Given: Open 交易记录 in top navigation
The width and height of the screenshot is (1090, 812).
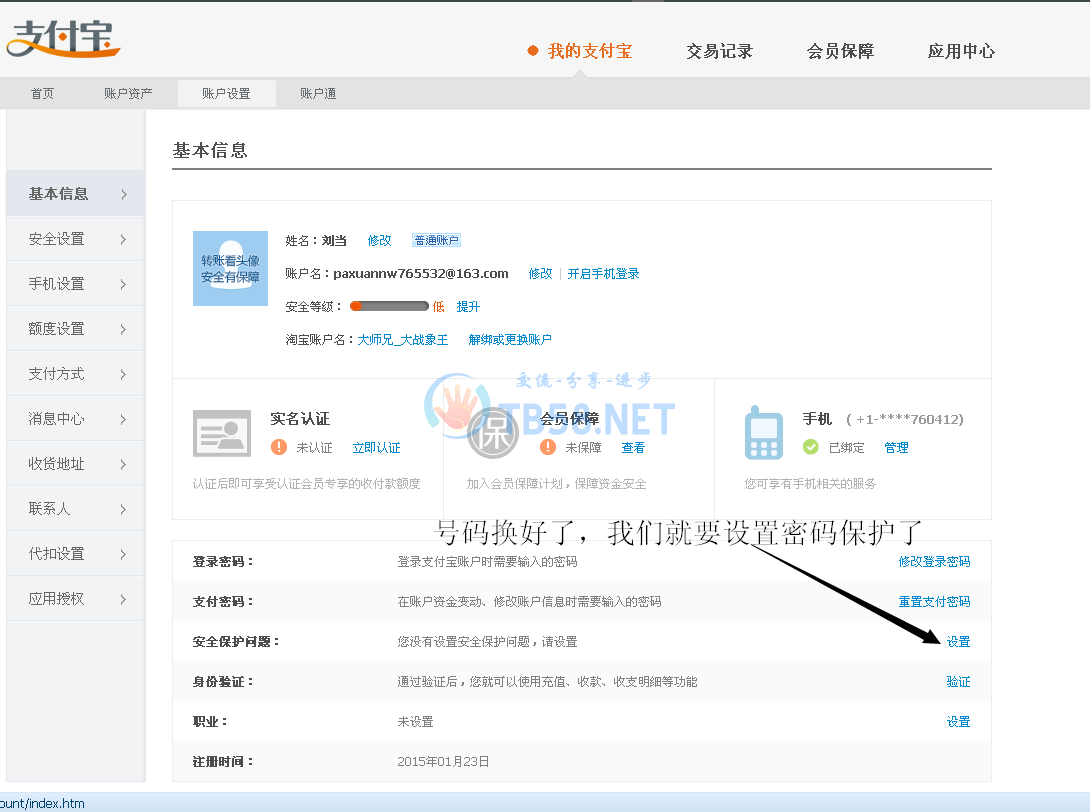Looking at the screenshot, I should tap(719, 51).
